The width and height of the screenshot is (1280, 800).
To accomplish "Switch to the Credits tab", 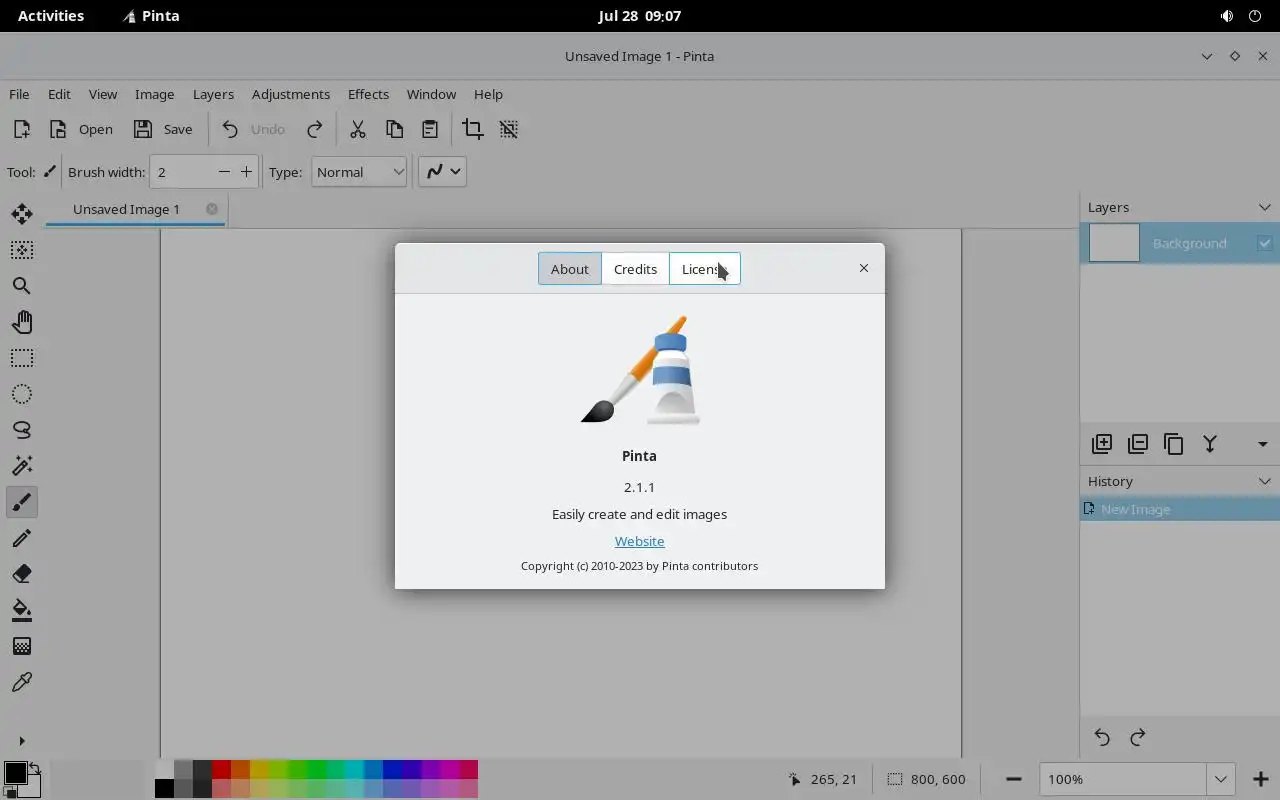I will pyautogui.click(x=635, y=269).
